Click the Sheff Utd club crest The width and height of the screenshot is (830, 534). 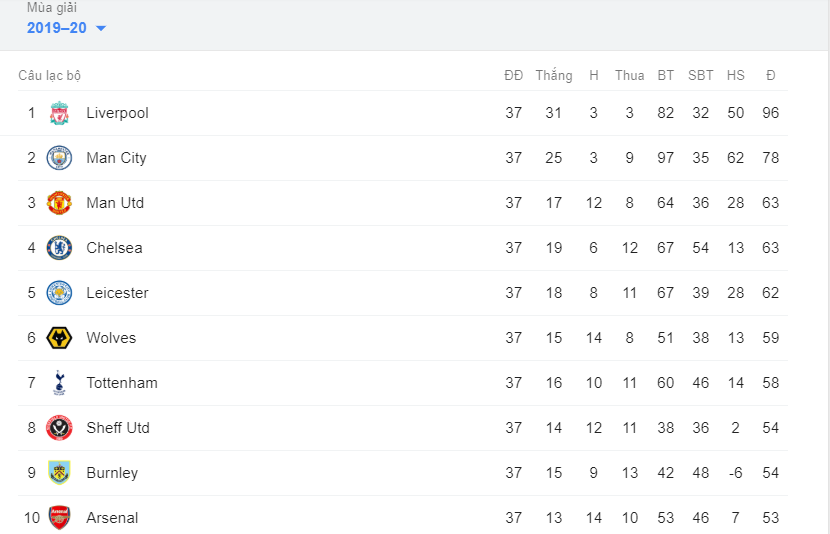coord(59,428)
